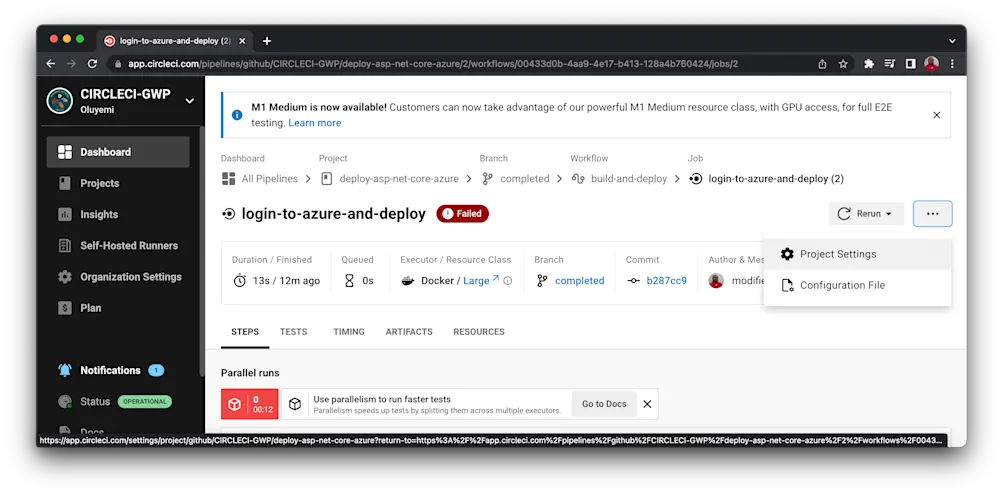Image resolution: width=1003 pixels, height=495 pixels.
Task: Open the Rerun dropdown button
Action: [x=866, y=214]
